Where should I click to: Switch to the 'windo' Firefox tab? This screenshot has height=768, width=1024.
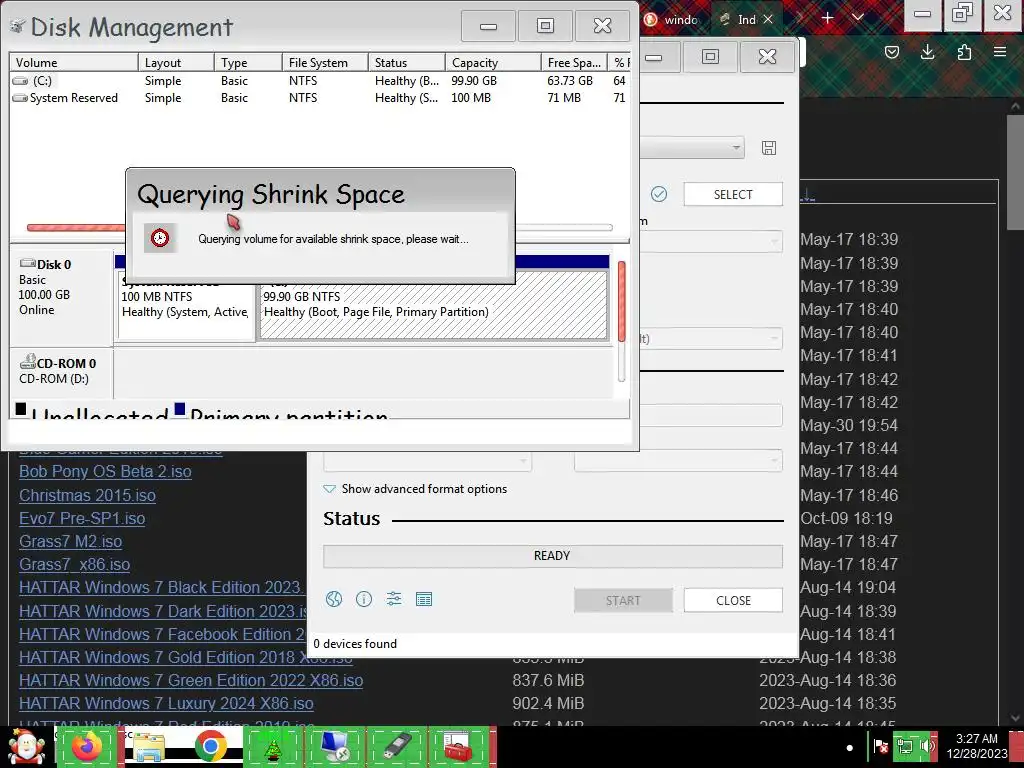point(673,20)
